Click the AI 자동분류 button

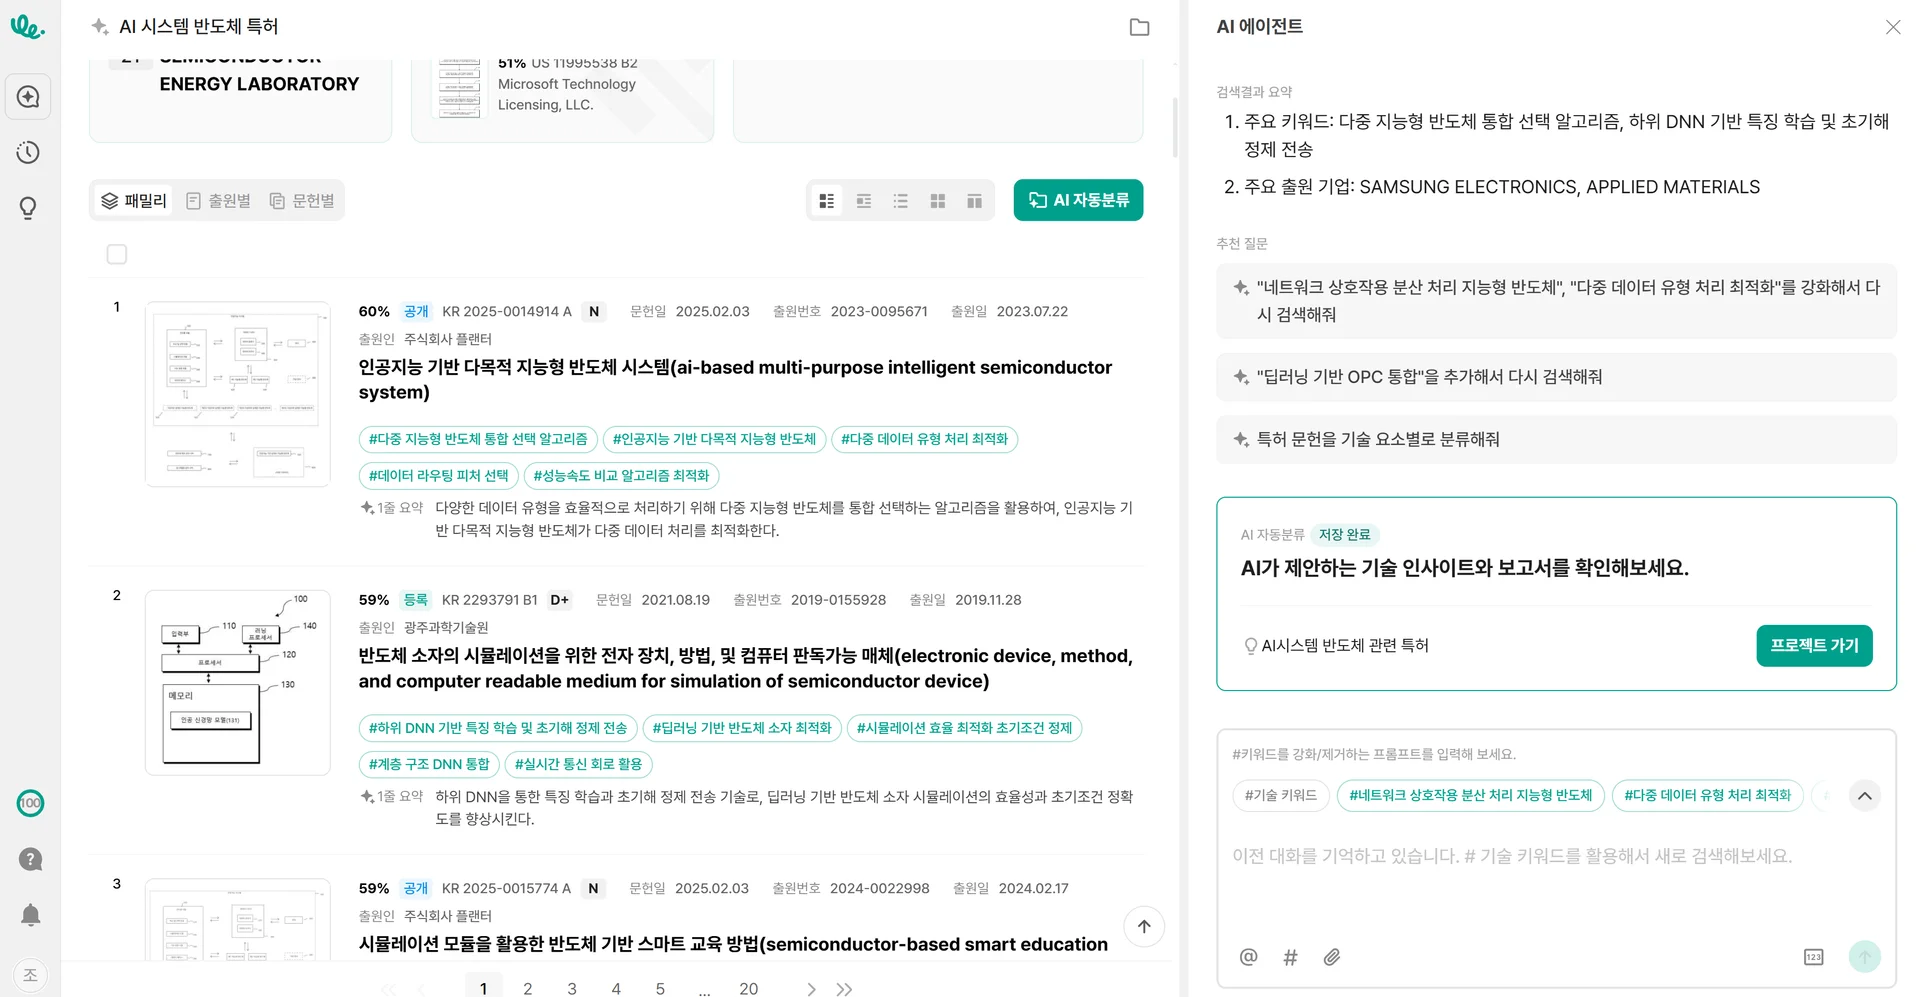pyautogui.click(x=1078, y=200)
